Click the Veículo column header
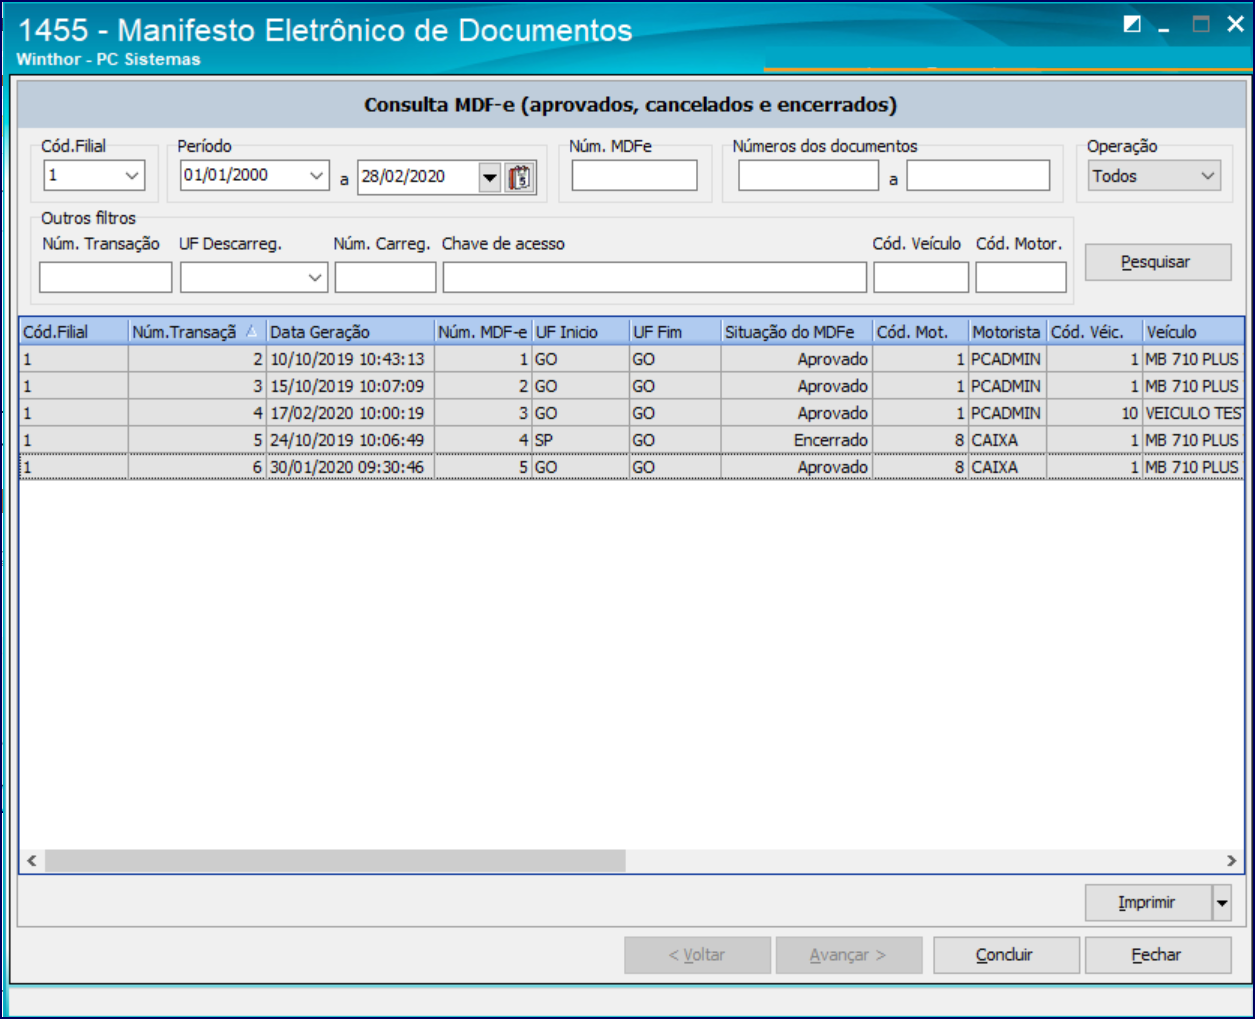Screen dimensions: 1255x1019 [x=1194, y=332]
